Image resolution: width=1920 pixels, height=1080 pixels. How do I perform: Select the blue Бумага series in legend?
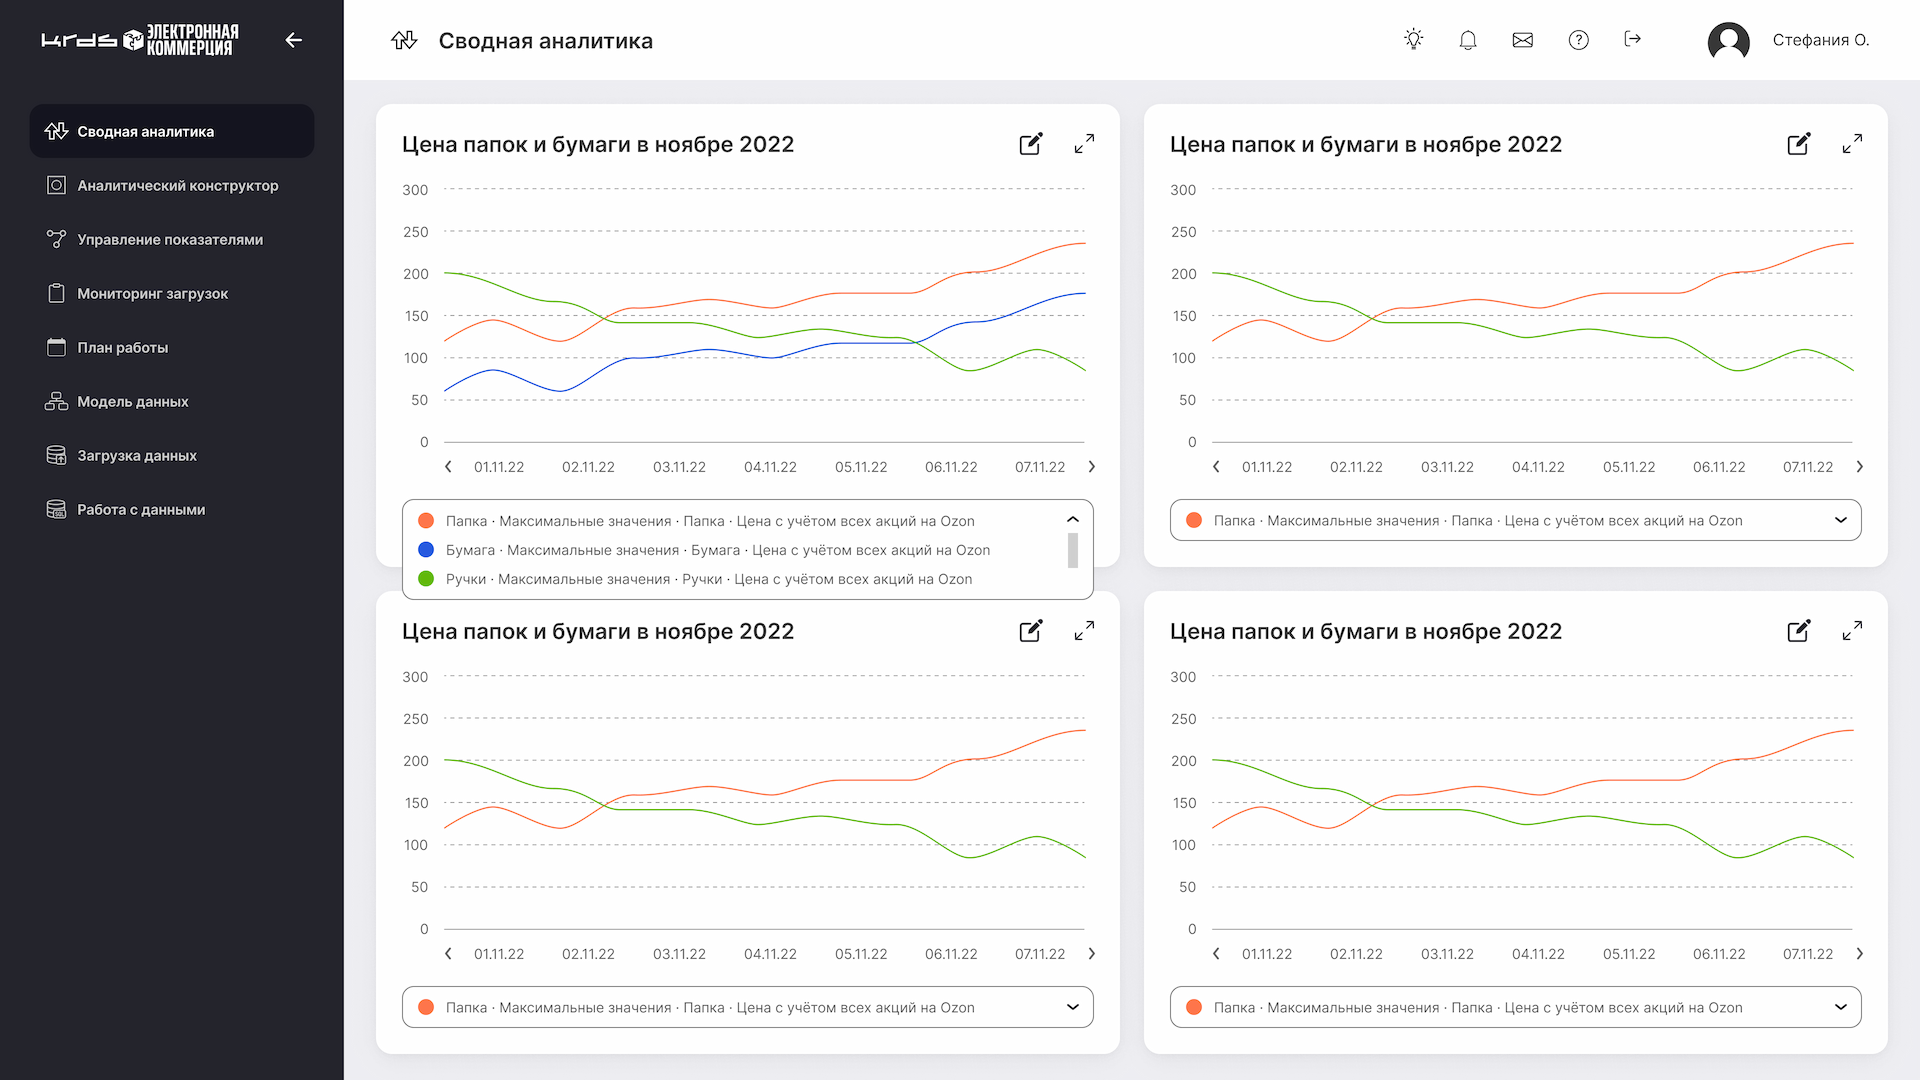pyautogui.click(x=716, y=550)
